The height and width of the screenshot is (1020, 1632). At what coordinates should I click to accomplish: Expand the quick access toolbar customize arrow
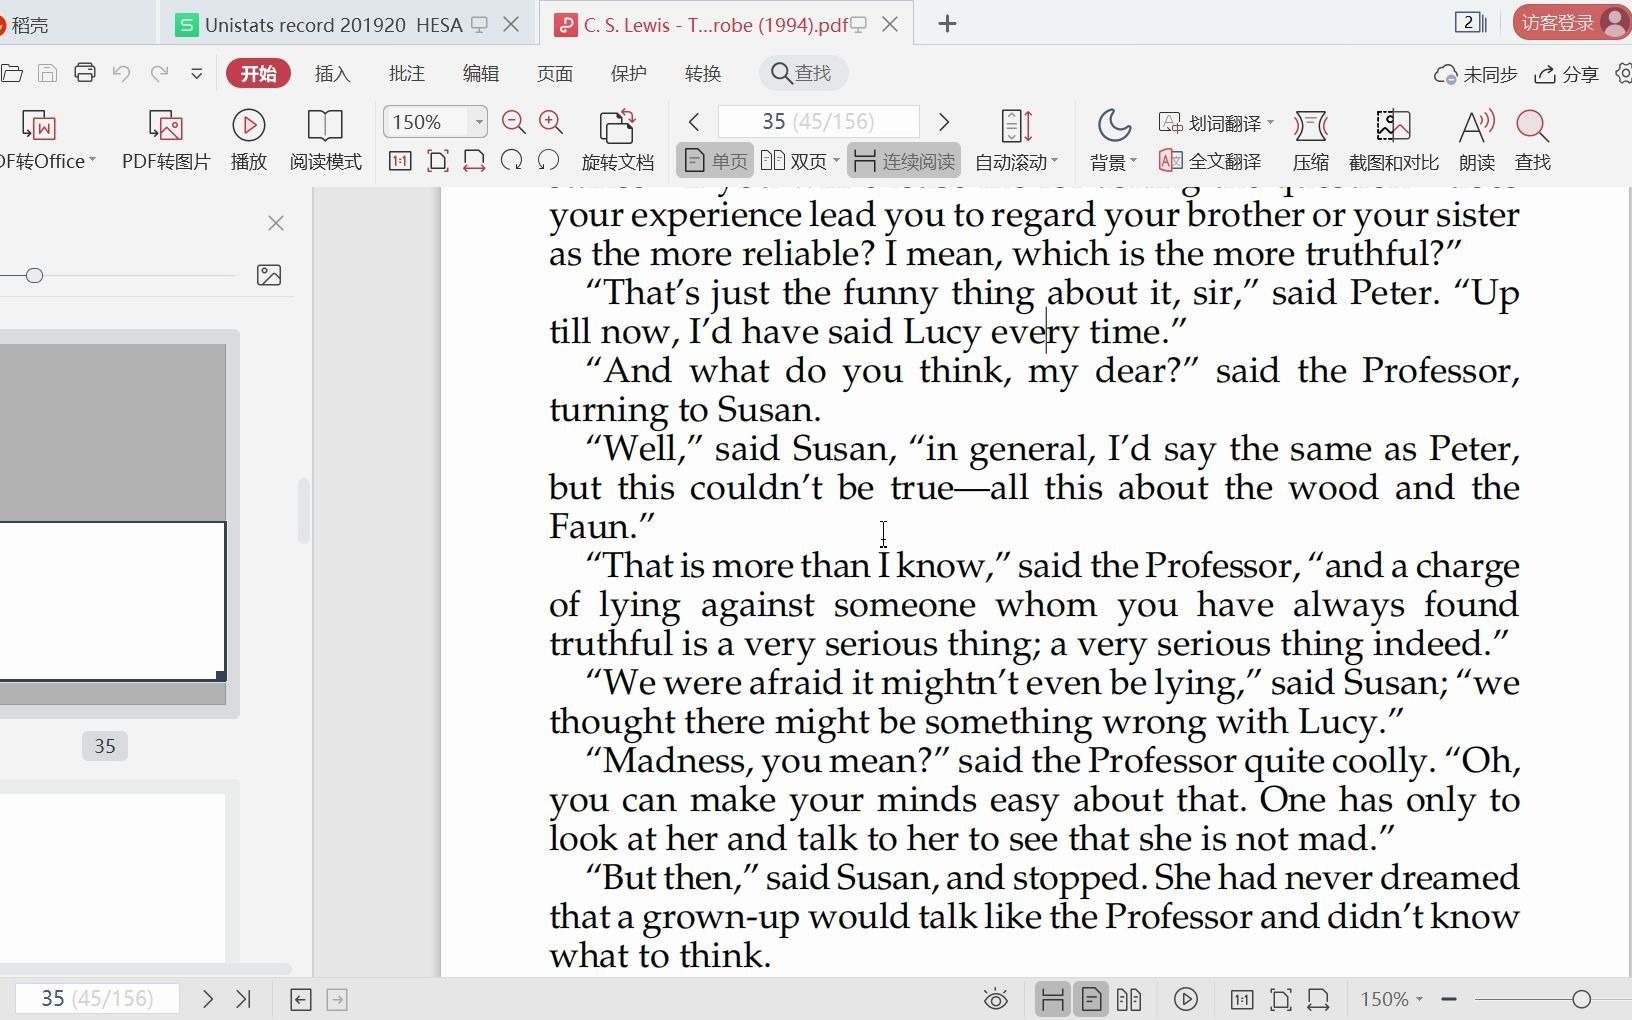(196, 73)
